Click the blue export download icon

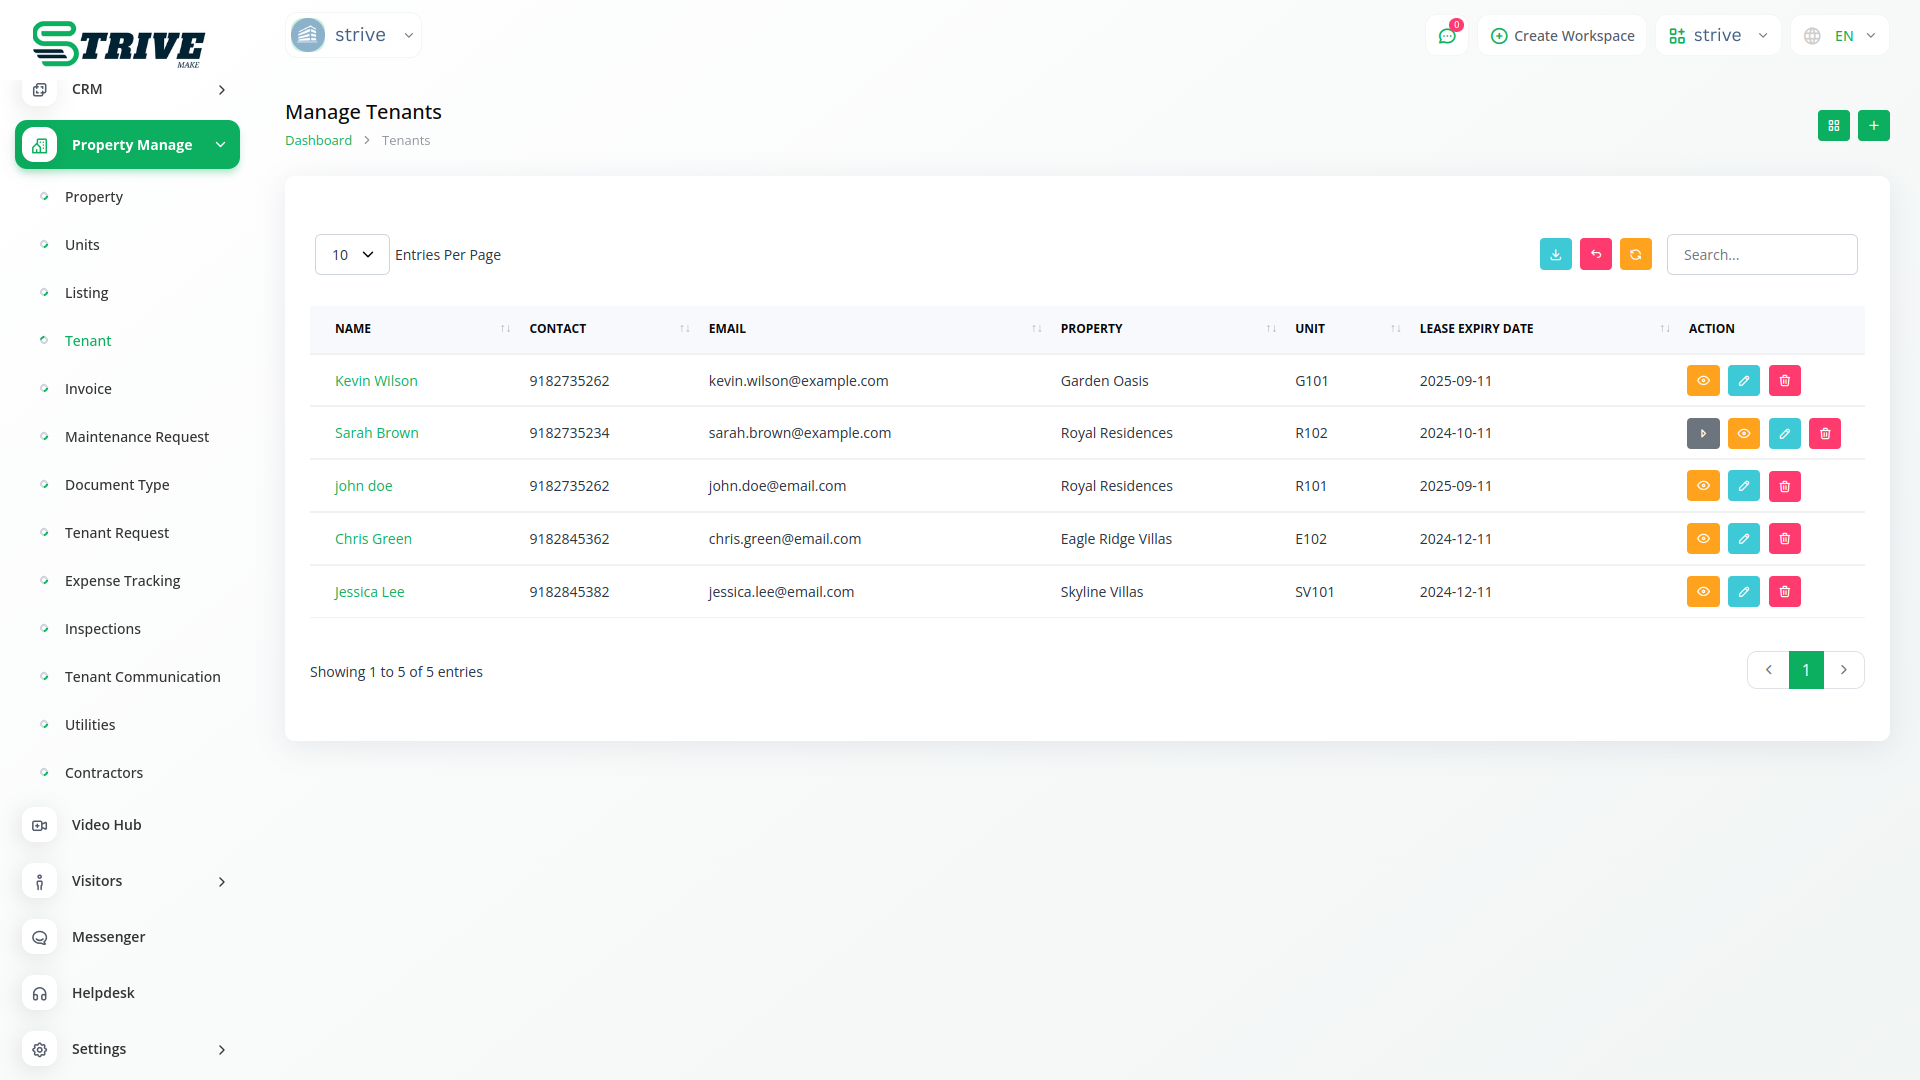point(1555,255)
